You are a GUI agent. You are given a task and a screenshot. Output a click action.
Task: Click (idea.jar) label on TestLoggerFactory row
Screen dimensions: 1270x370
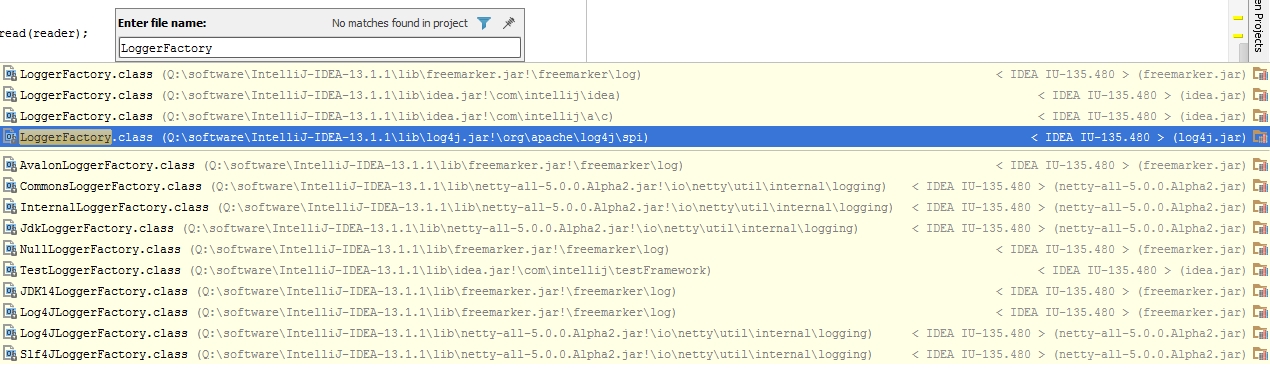[x=1213, y=270]
